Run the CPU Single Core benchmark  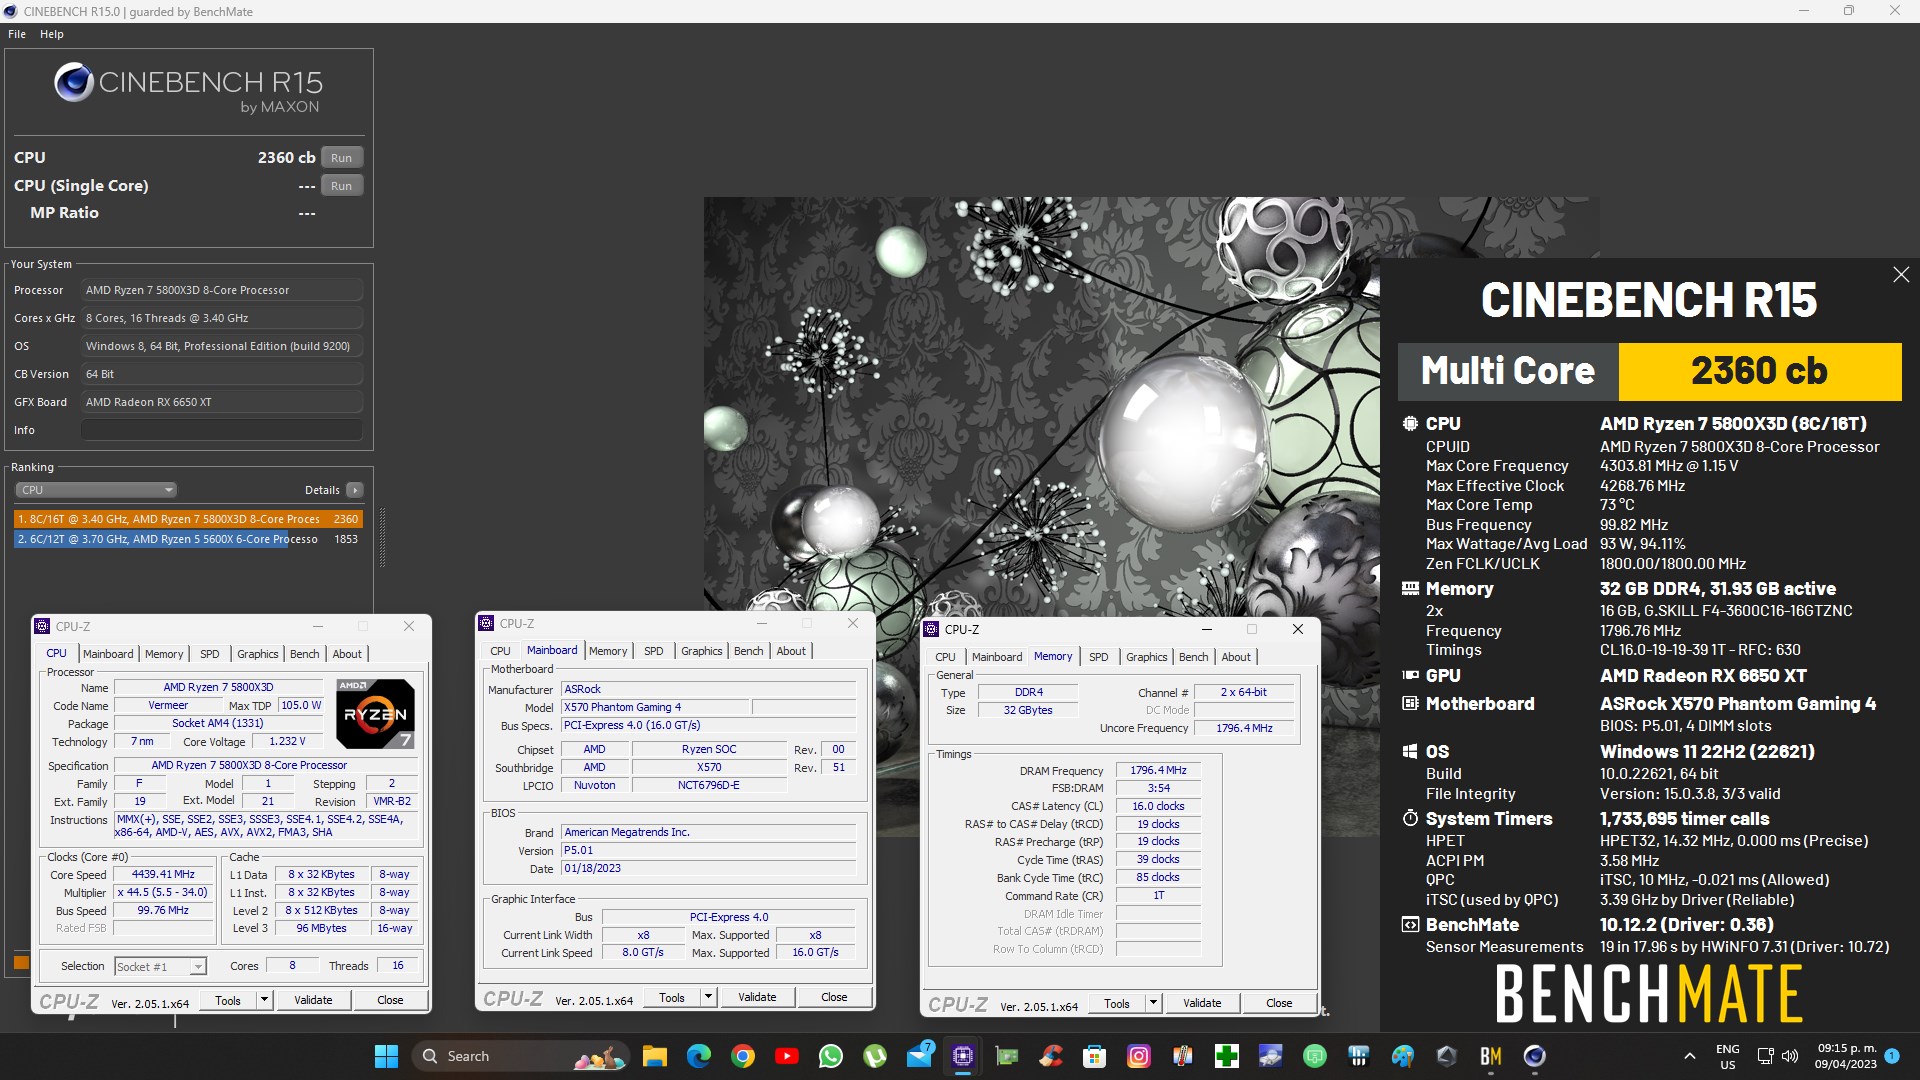coord(342,186)
